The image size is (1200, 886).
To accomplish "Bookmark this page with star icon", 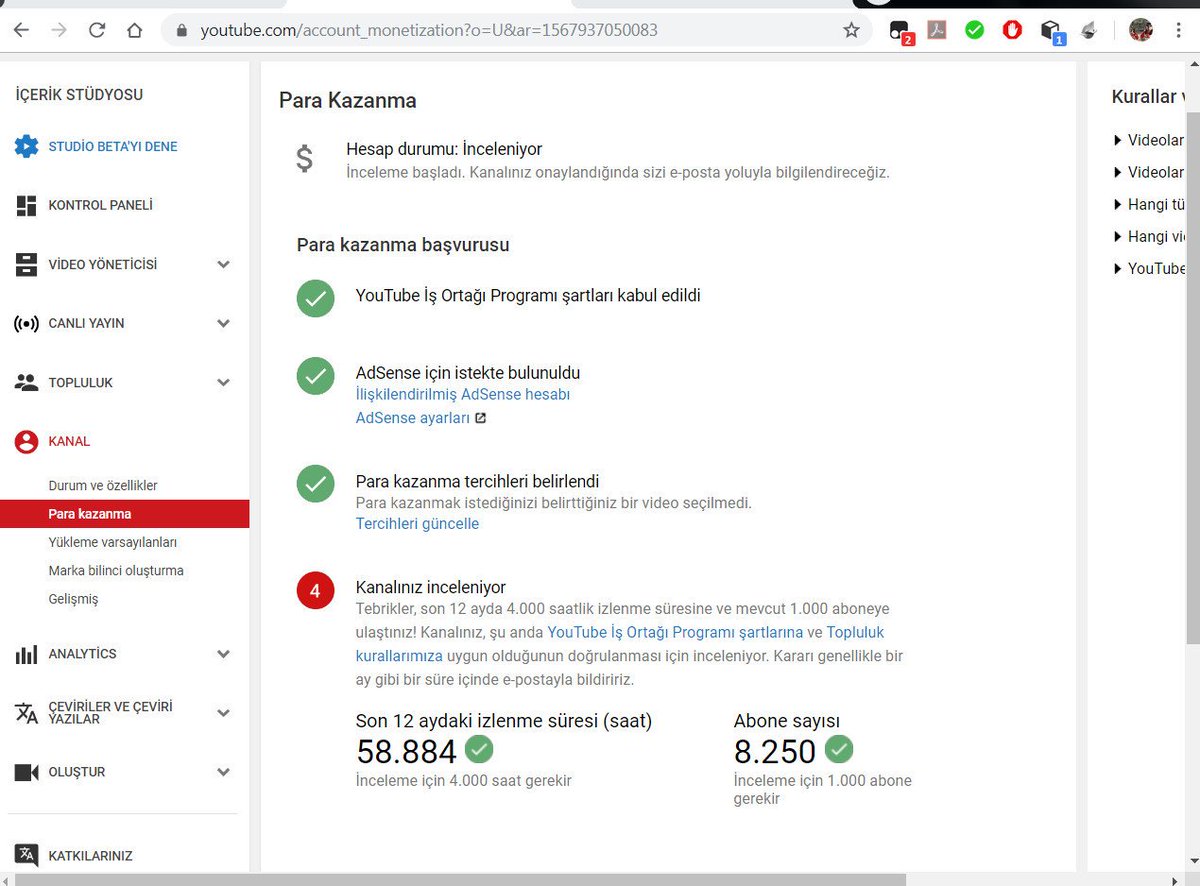I will [851, 30].
